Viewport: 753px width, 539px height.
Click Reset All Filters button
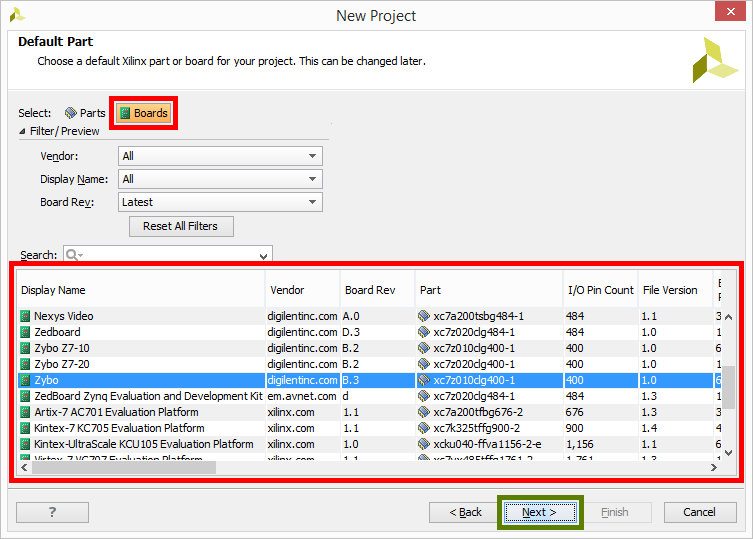[181, 226]
